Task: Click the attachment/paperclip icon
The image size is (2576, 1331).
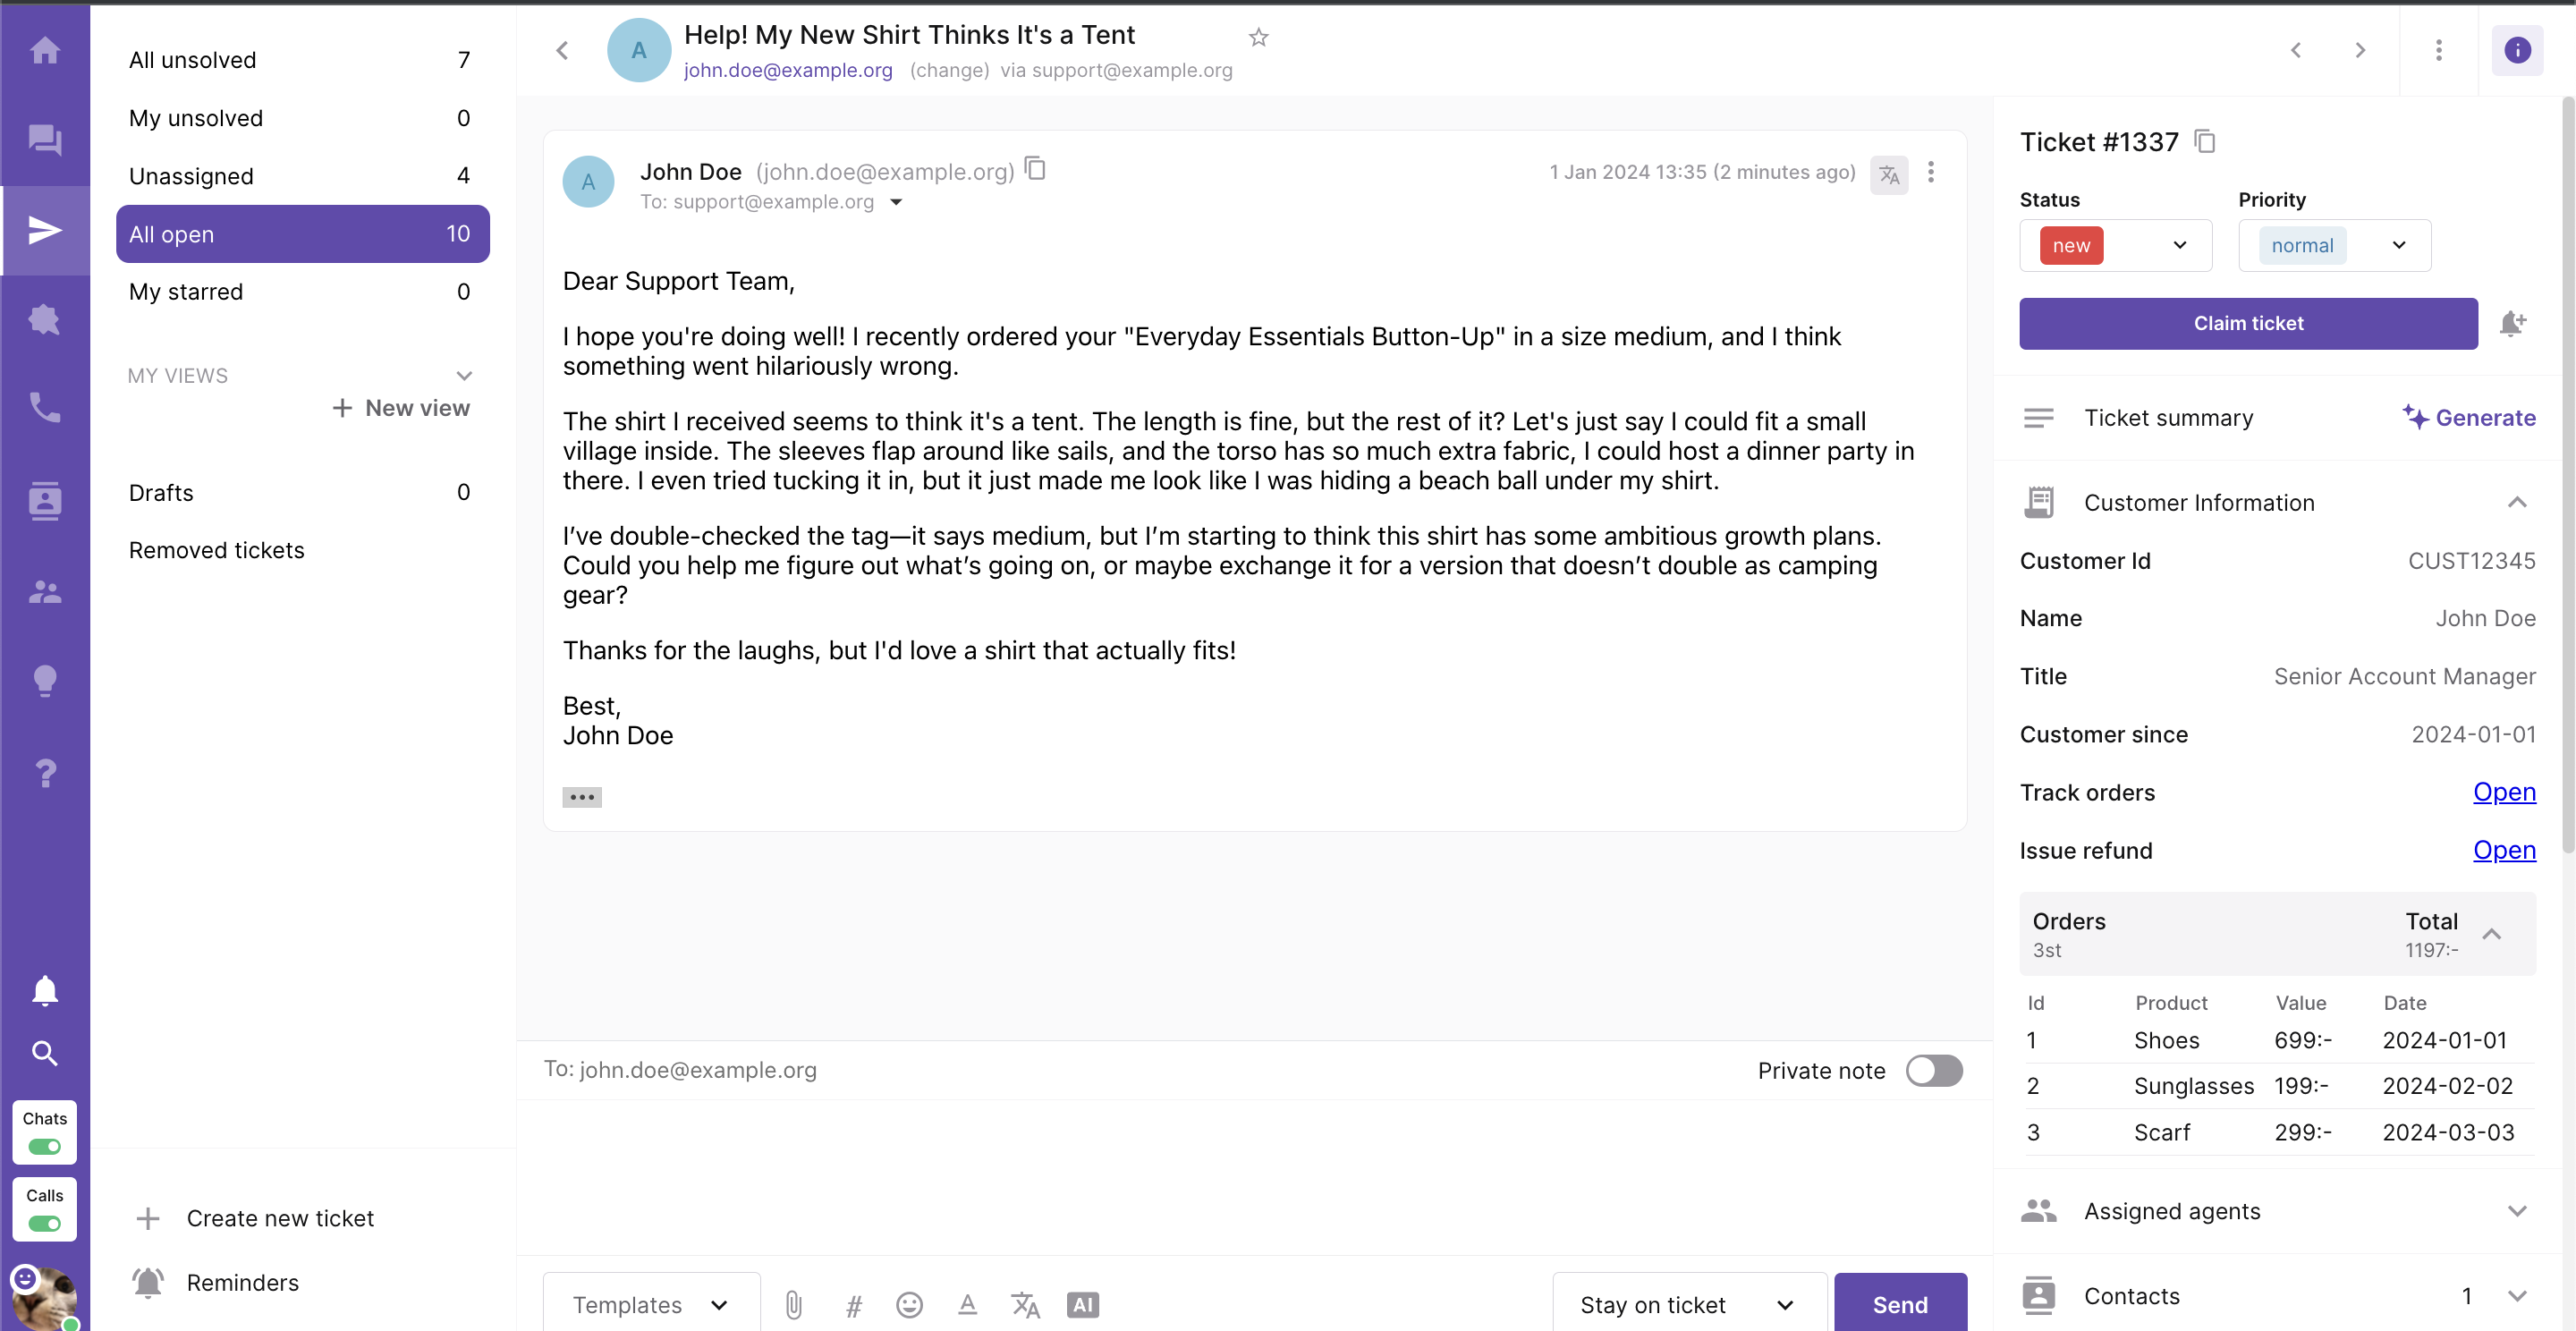Action: click(x=792, y=1304)
